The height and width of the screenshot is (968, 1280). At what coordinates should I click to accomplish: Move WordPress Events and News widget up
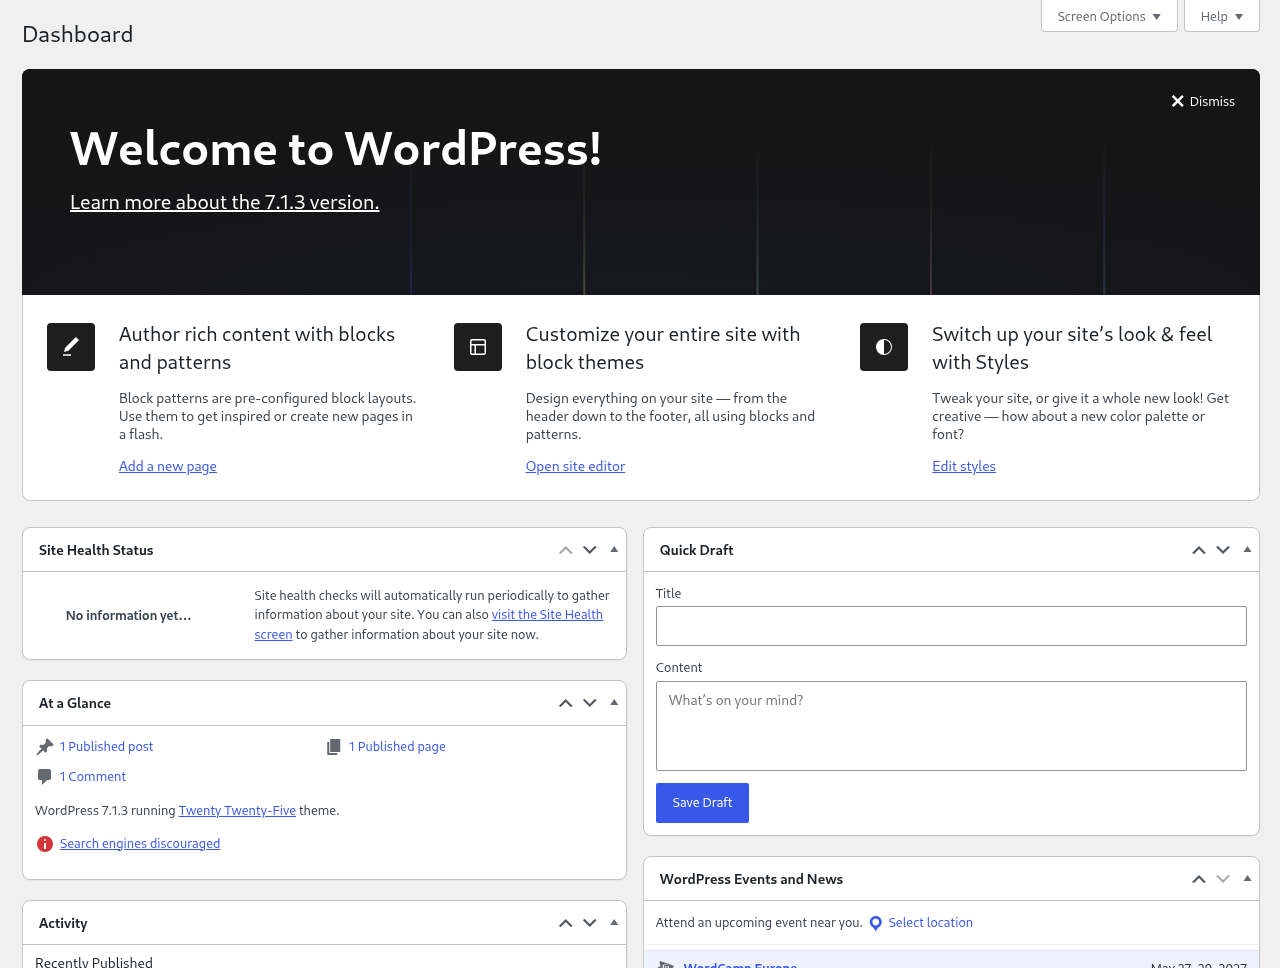pyautogui.click(x=1199, y=879)
